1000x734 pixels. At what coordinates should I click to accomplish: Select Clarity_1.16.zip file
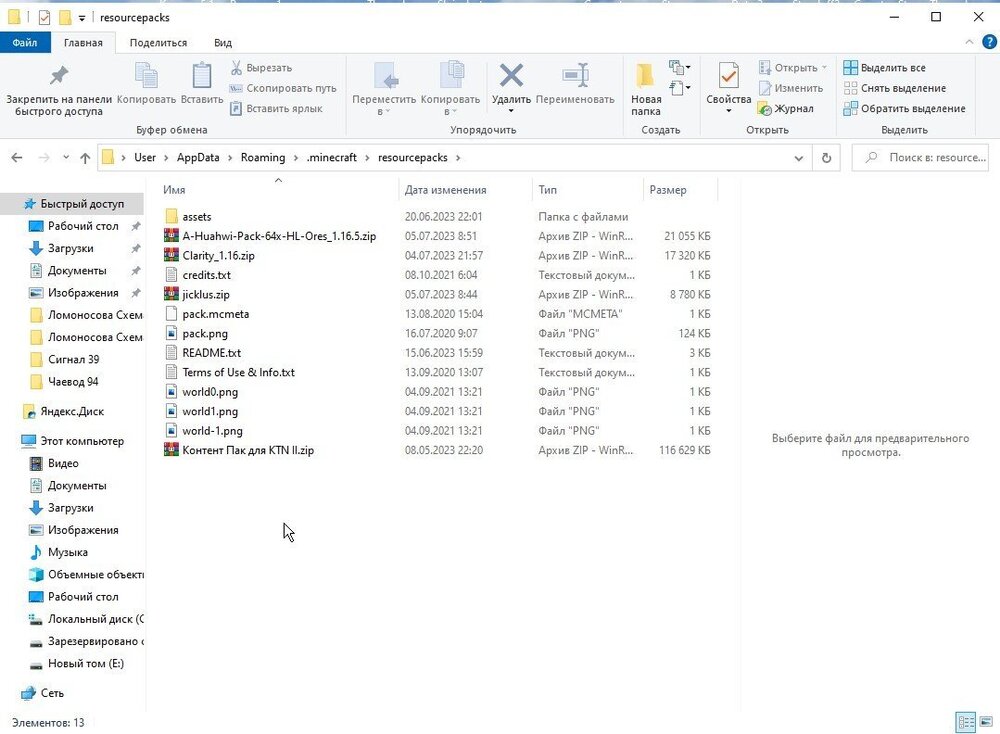tap(218, 256)
